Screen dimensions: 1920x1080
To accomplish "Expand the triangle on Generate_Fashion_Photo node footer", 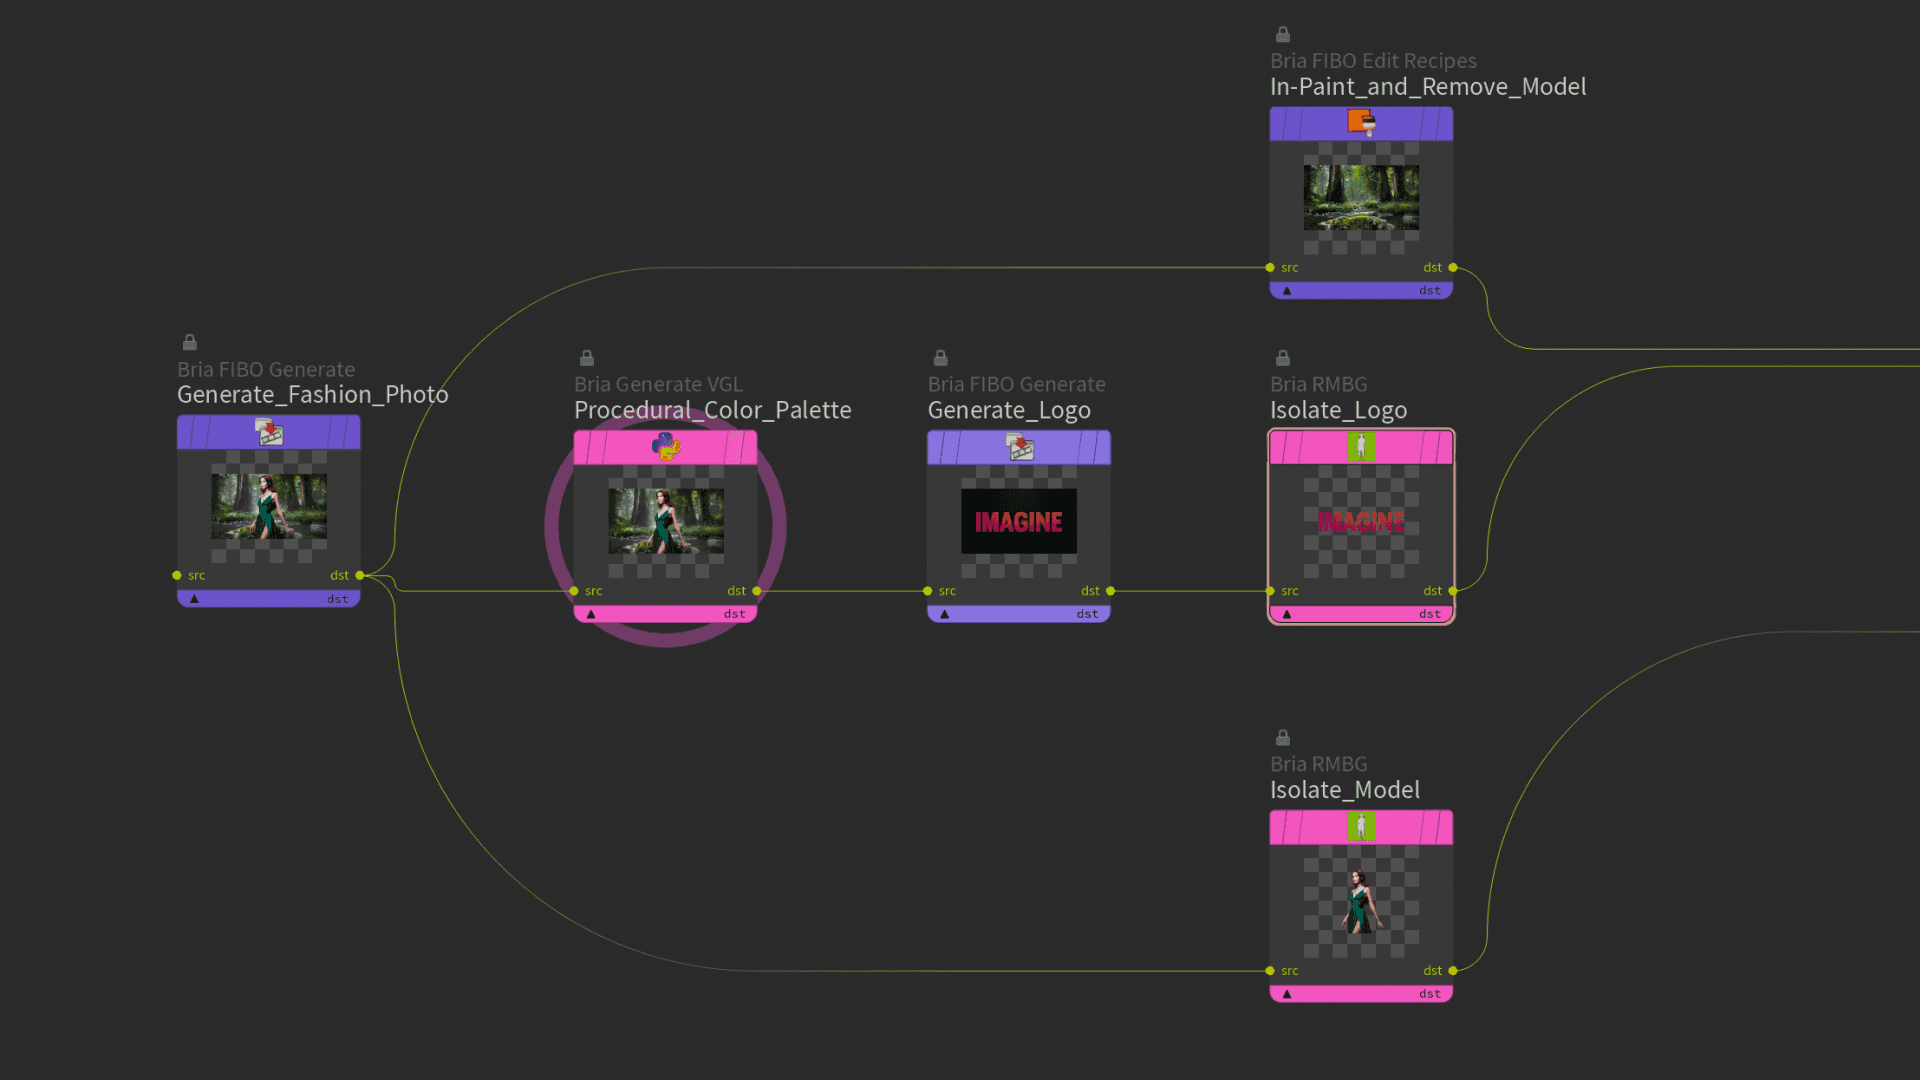I will coord(195,599).
